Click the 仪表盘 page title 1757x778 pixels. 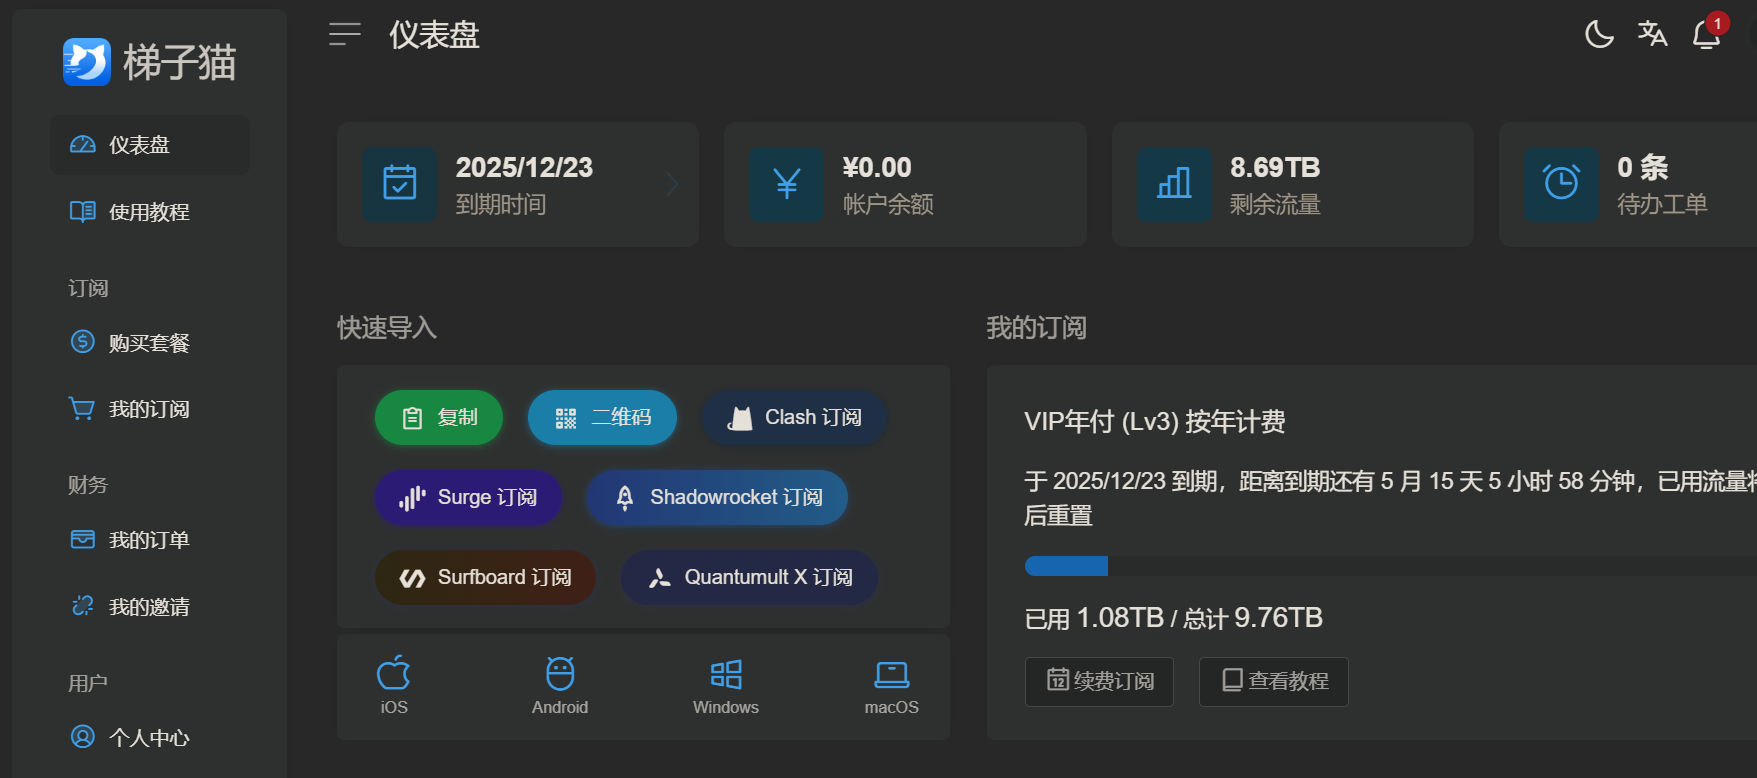click(435, 35)
